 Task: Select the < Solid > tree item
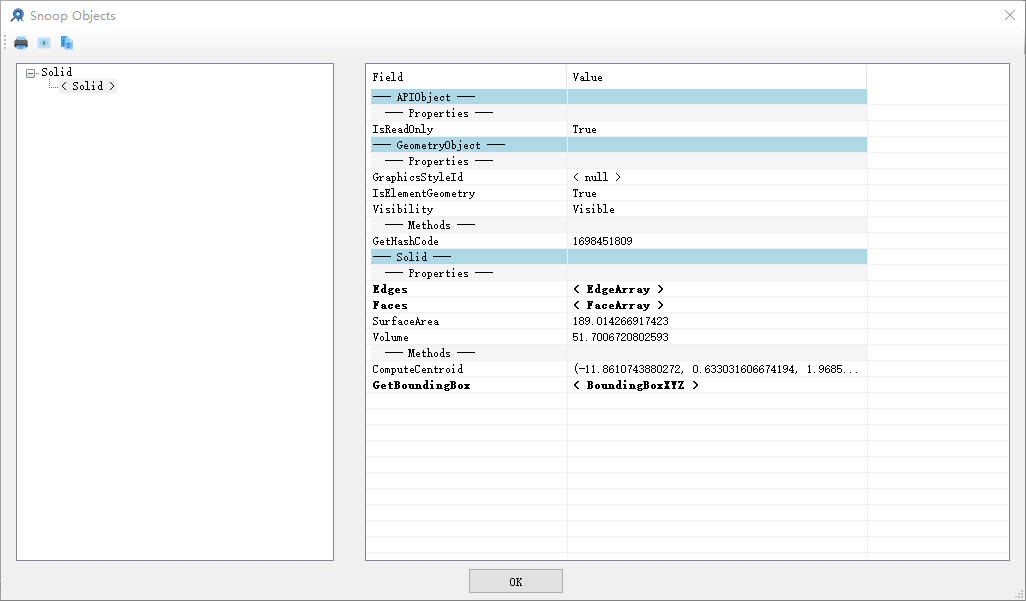(x=88, y=86)
